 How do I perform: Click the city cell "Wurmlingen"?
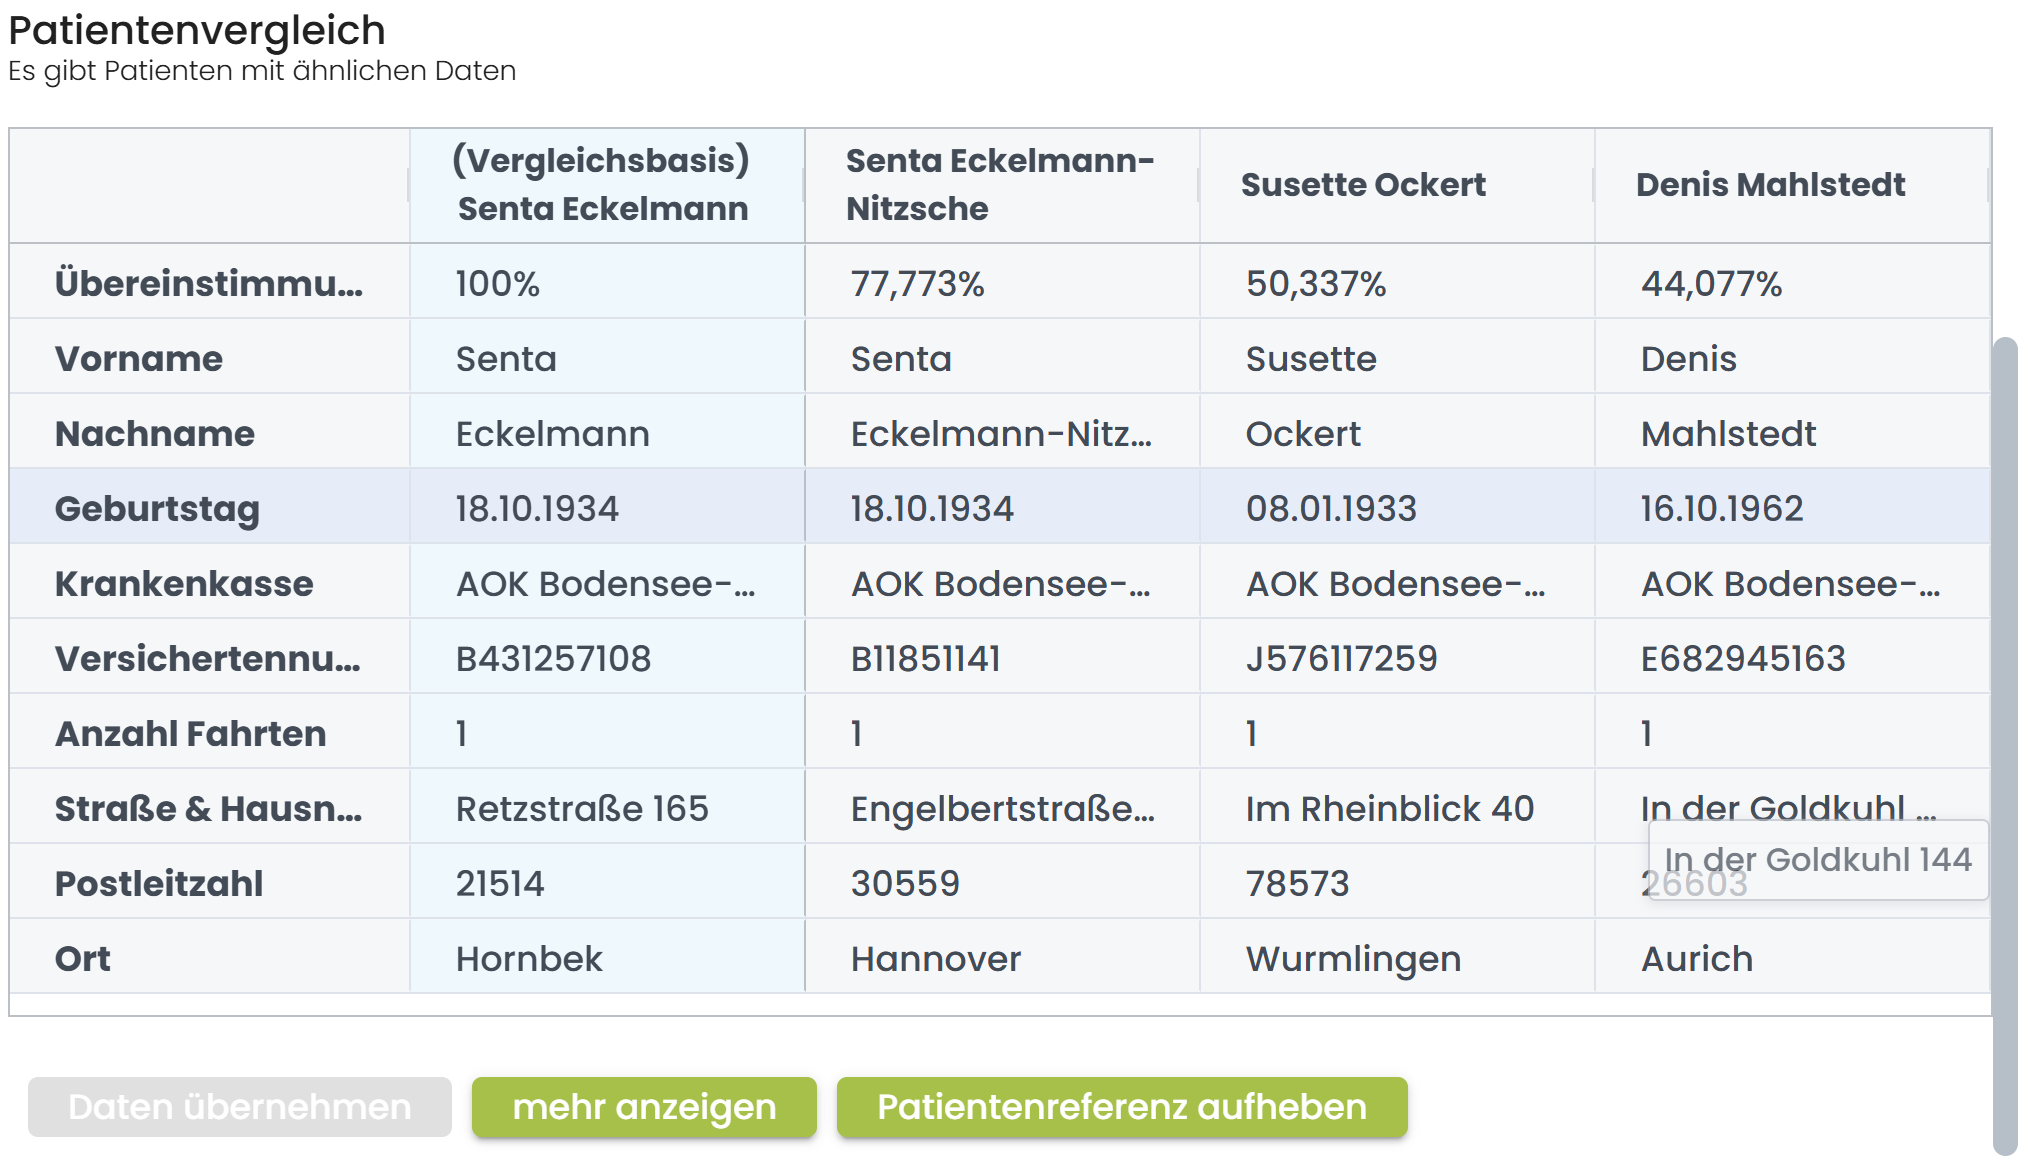(1351, 957)
